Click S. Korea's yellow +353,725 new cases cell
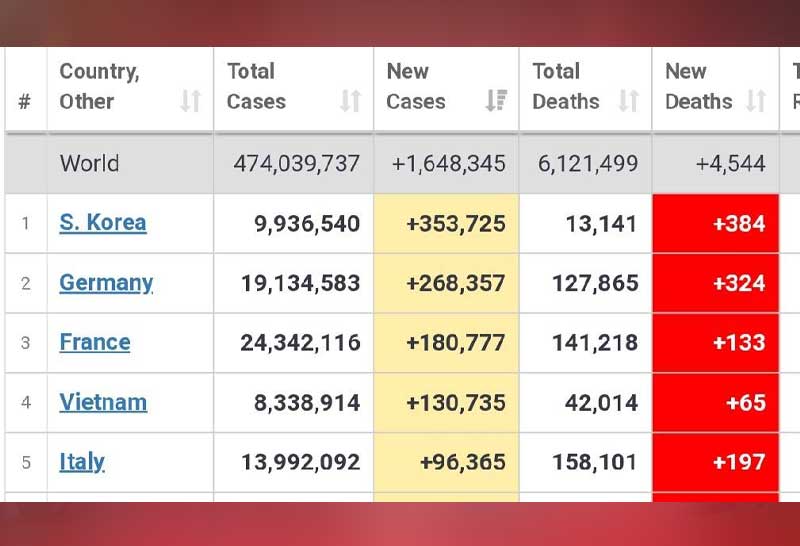 [446, 223]
